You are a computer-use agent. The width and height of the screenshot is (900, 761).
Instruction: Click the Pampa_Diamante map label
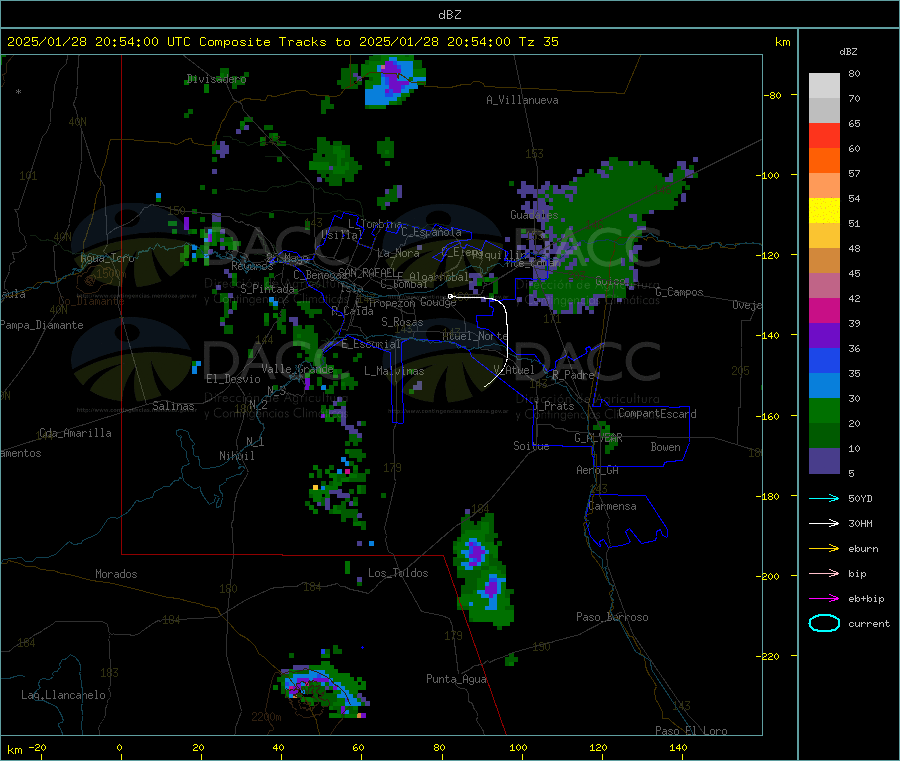click(x=42, y=325)
